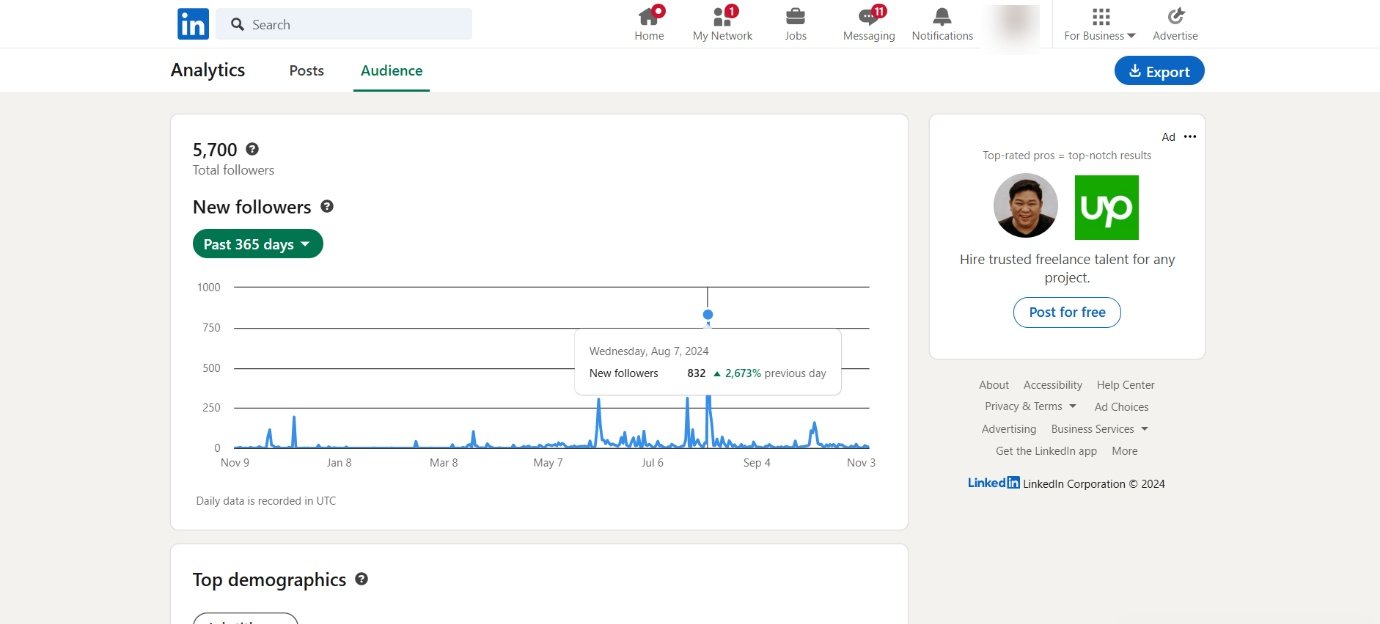Click the Total followers label
The height and width of the screenshot is (624, 1380).
pyautogui.click(x=233, y=170)
